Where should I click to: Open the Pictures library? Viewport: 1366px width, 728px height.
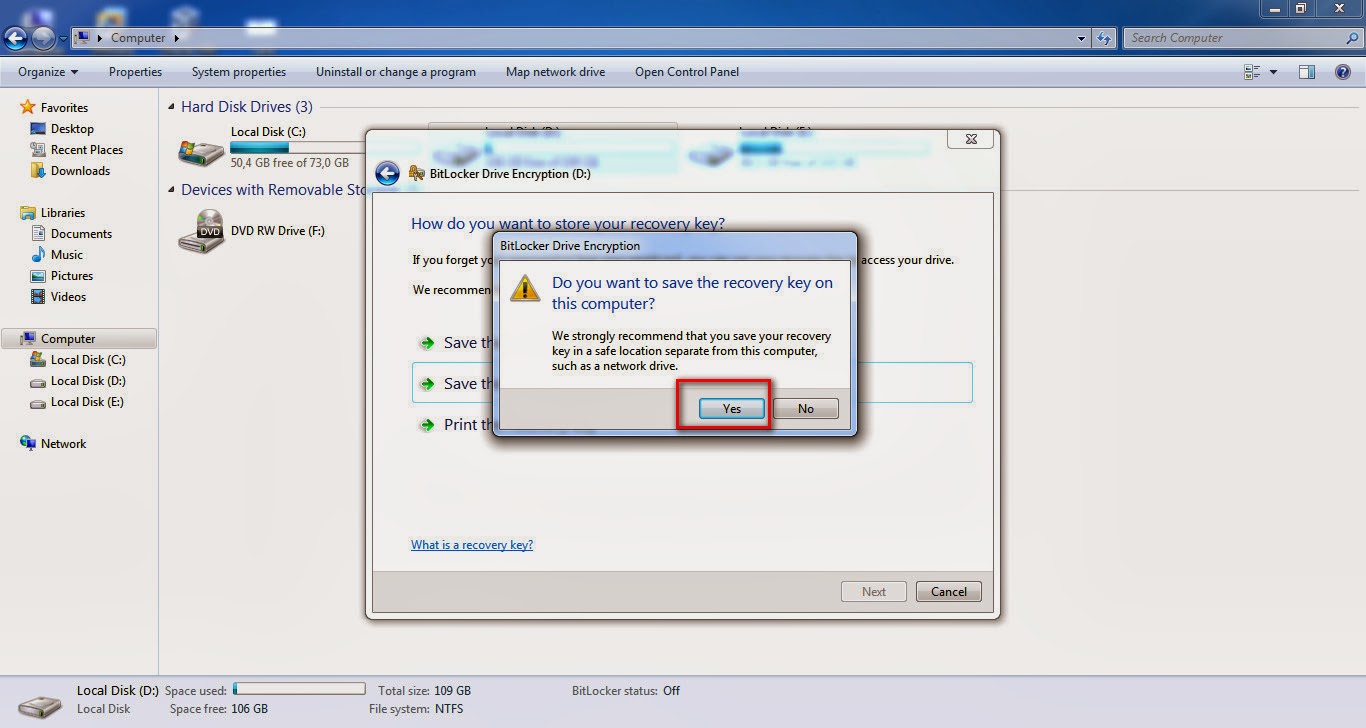(72, 276)
